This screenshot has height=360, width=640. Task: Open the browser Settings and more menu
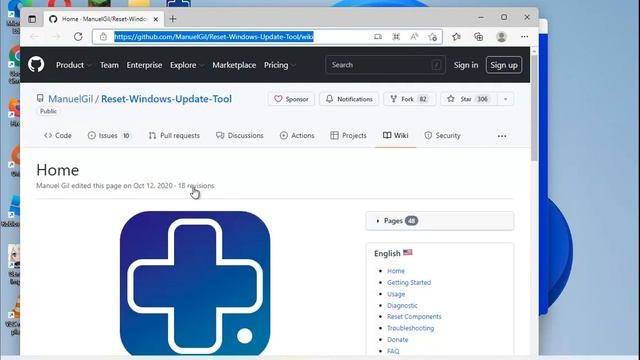(524, 37)
